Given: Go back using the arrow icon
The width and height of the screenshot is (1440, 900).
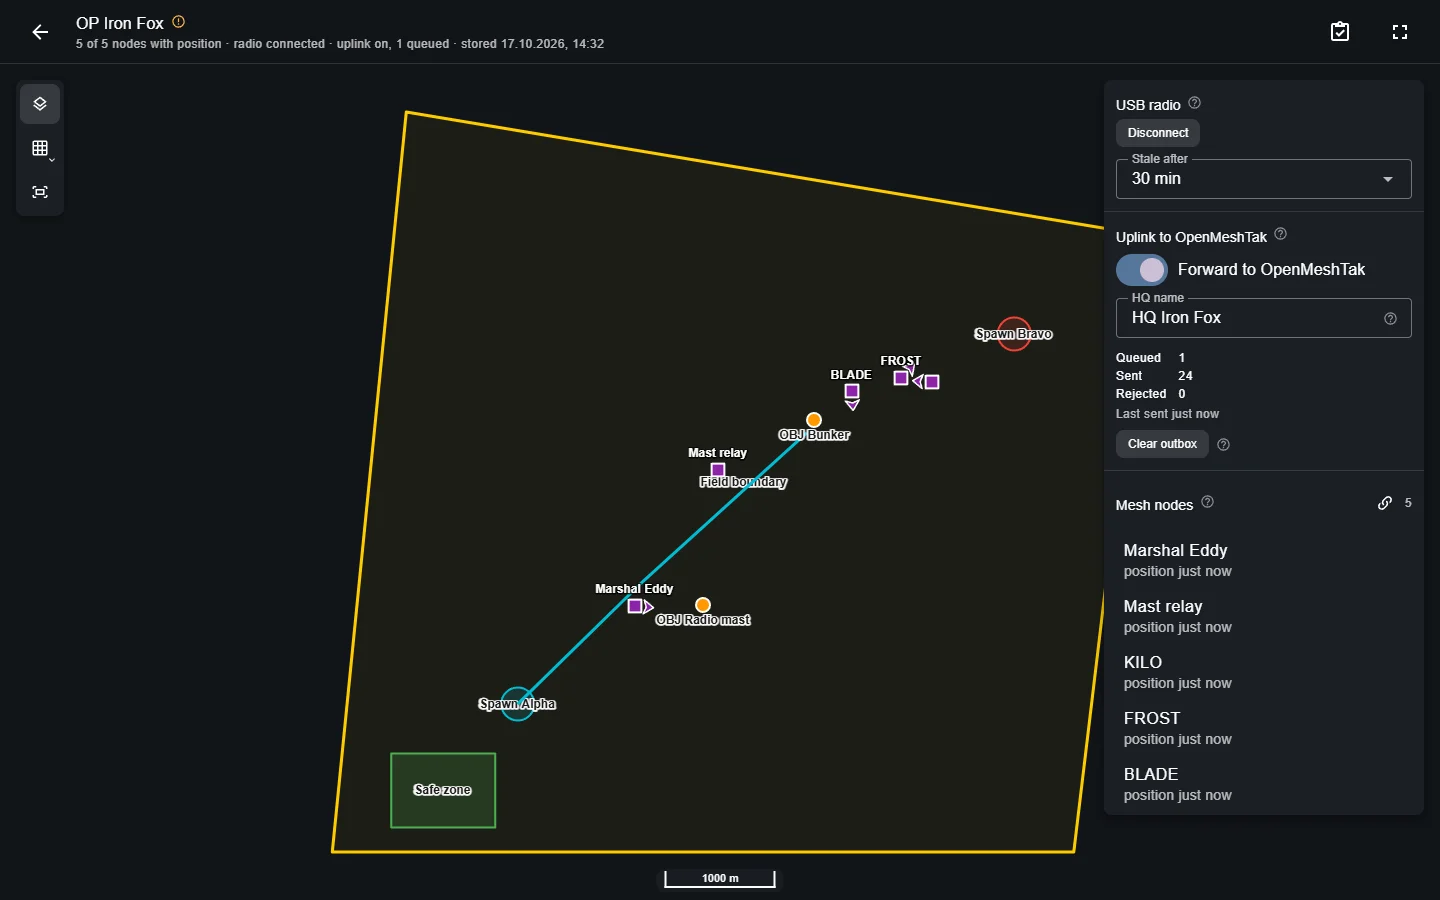Looking at the screenshot, I should point(40,32).
